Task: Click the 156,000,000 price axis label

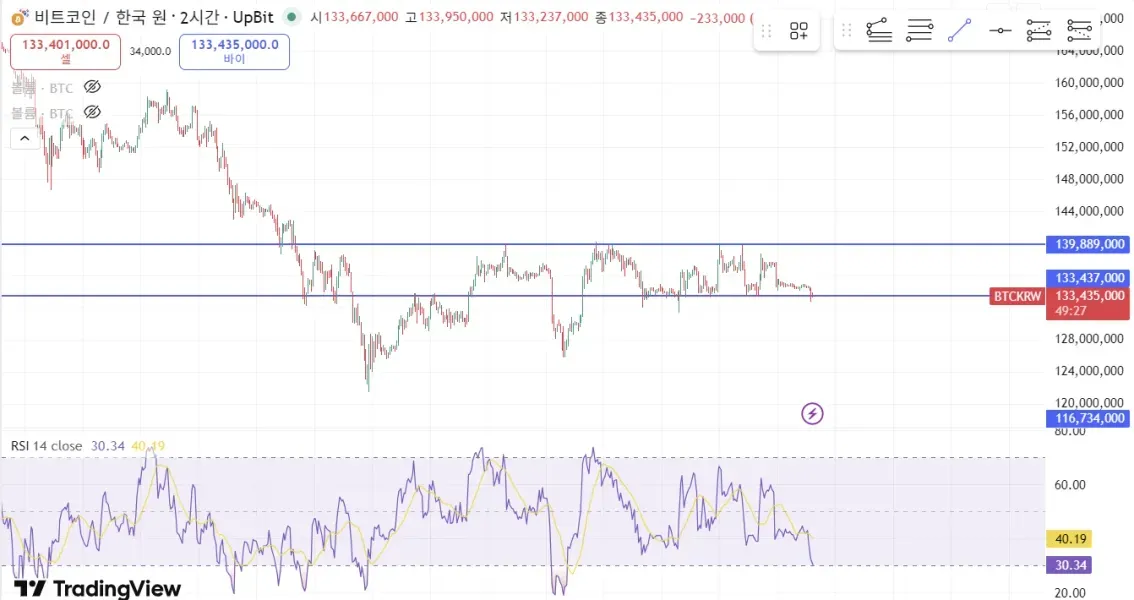Action: coord(1088,114)
